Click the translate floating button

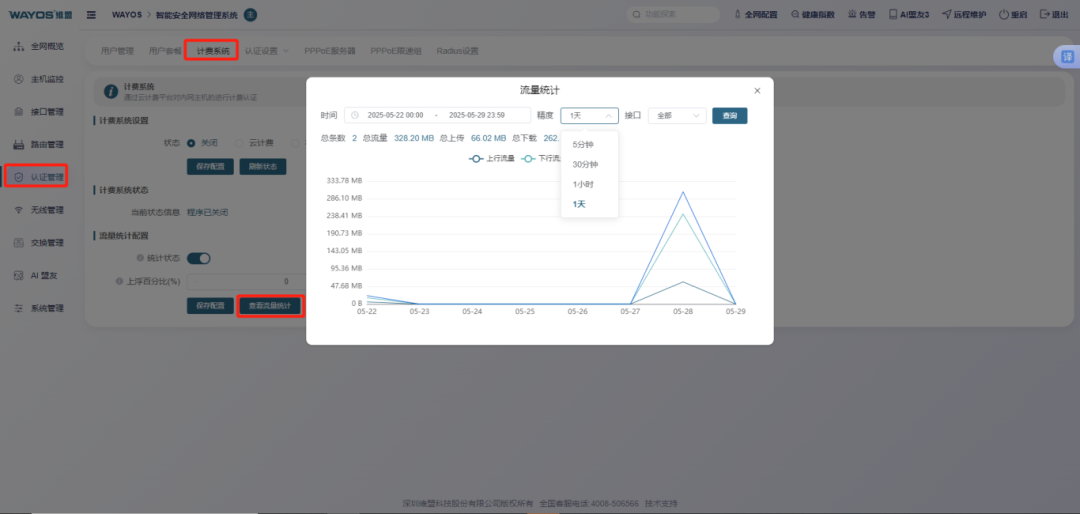pos(1067,58)
